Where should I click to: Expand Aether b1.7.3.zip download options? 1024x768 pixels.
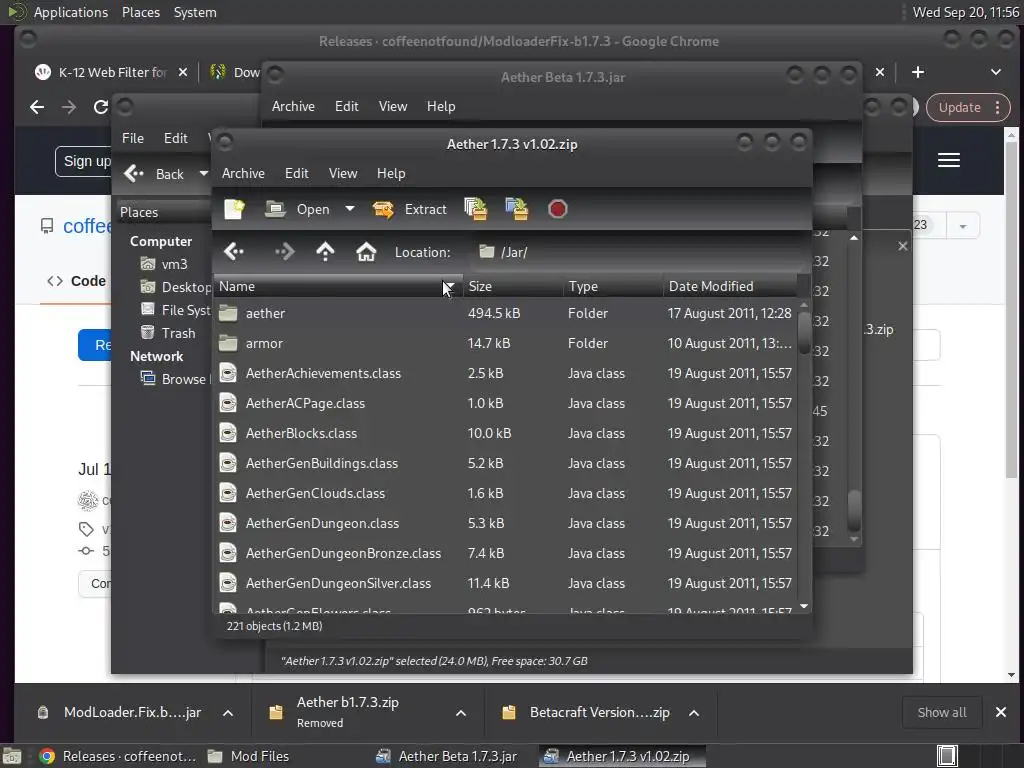[x=460, y=712]
